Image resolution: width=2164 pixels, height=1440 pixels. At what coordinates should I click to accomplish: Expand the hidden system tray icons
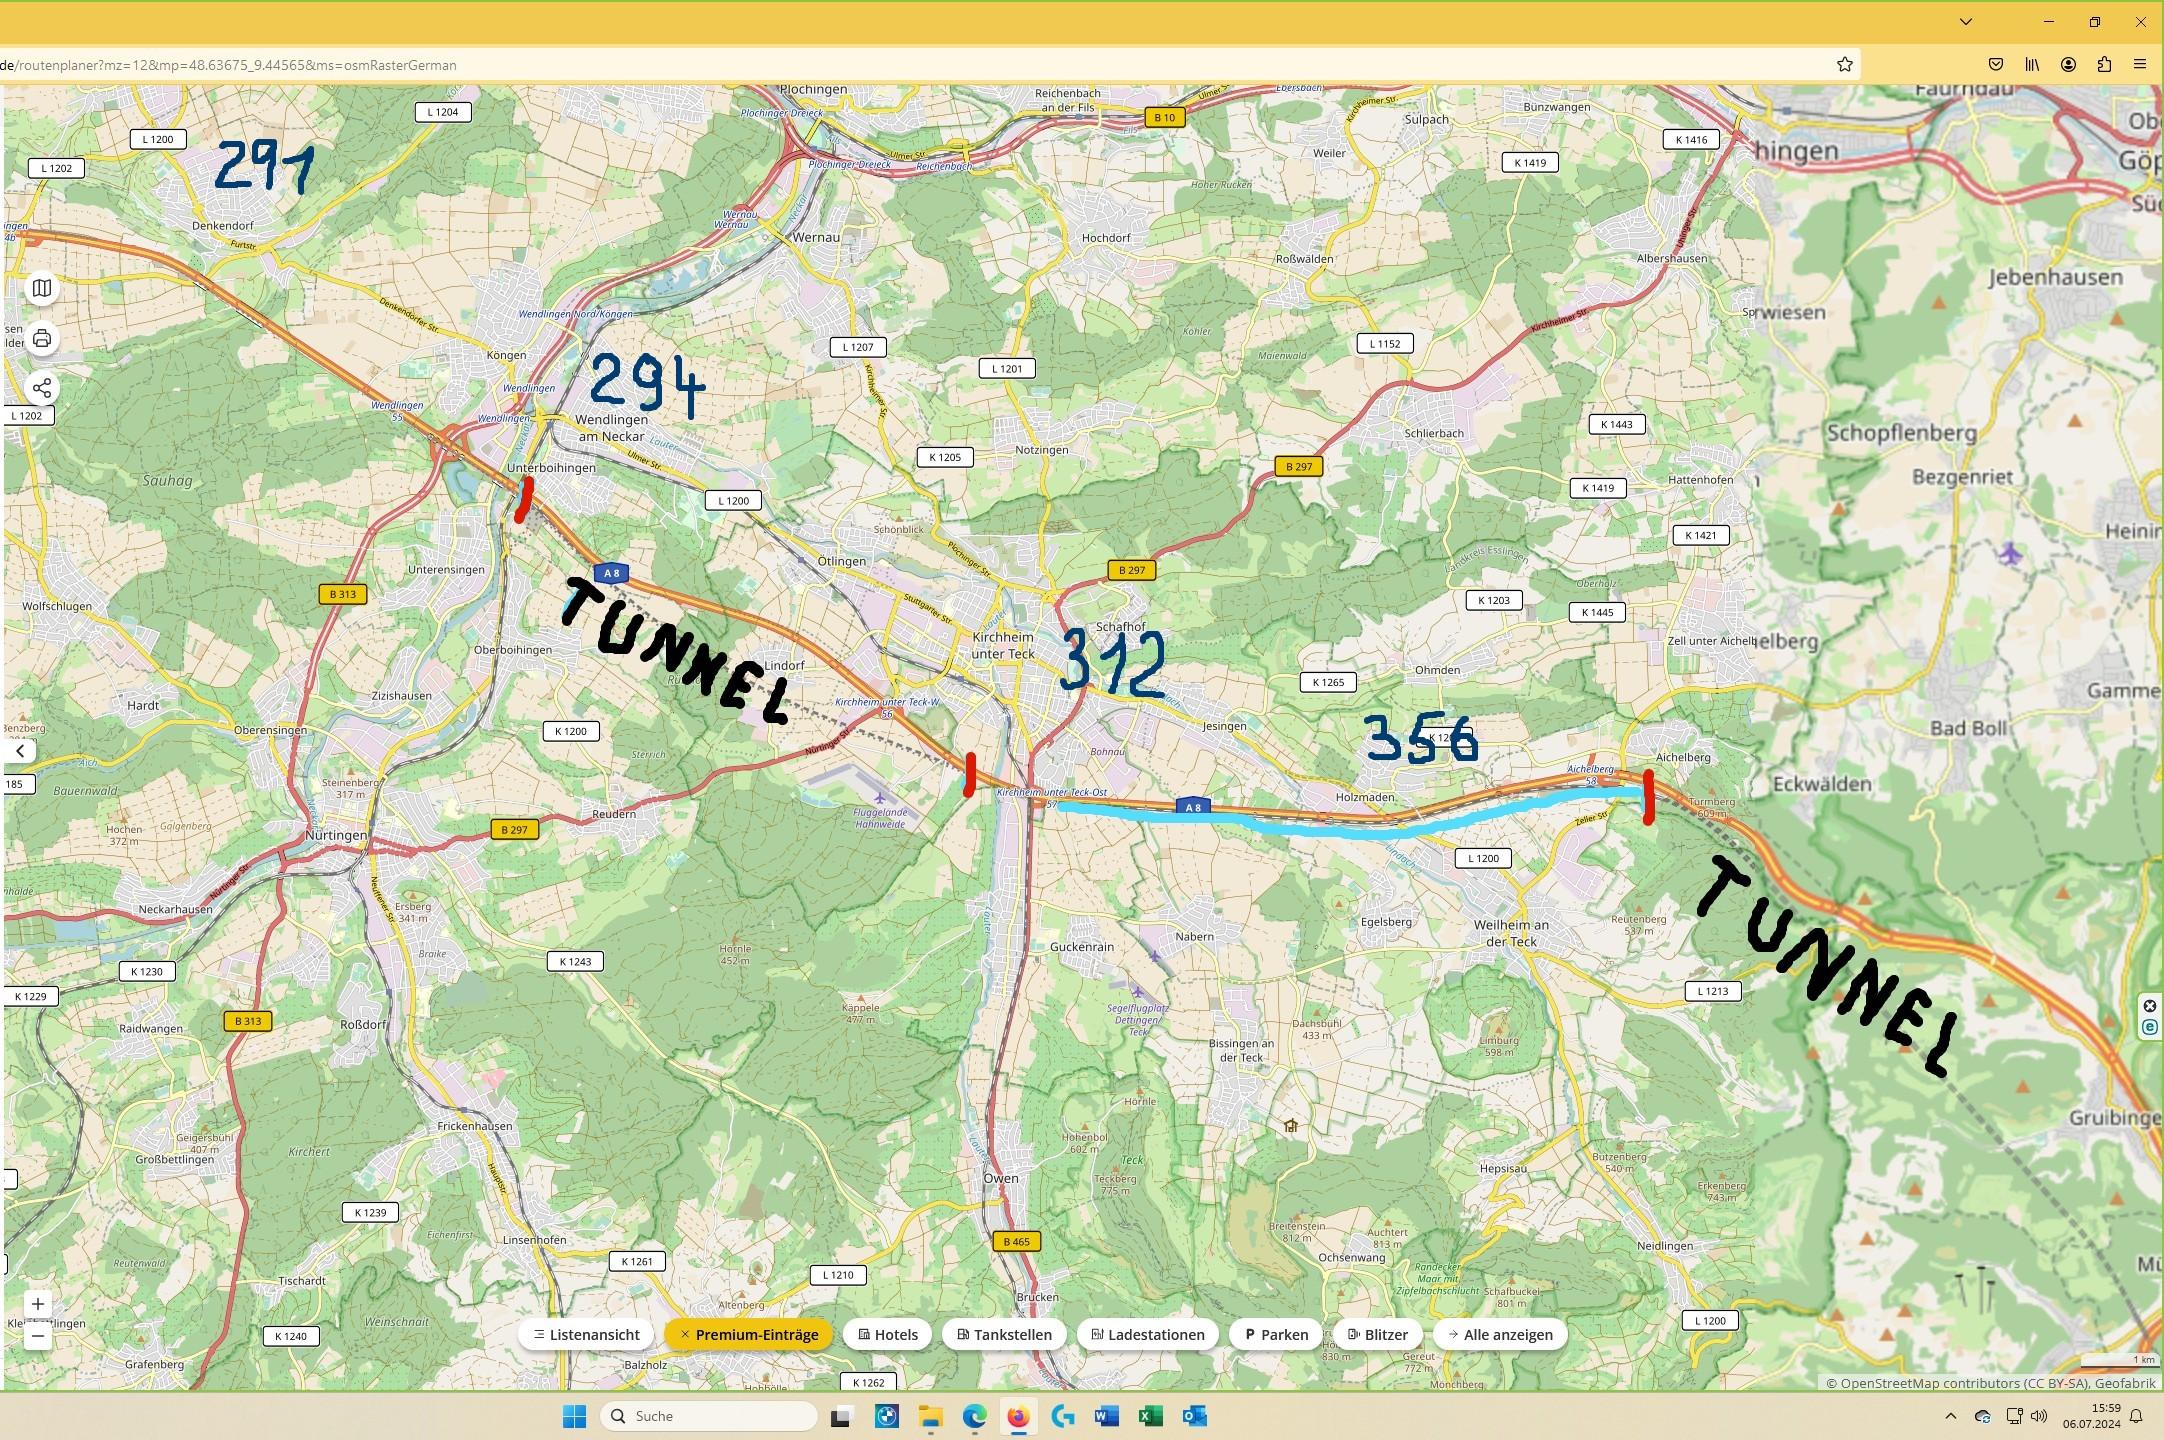[1950, 1416]
